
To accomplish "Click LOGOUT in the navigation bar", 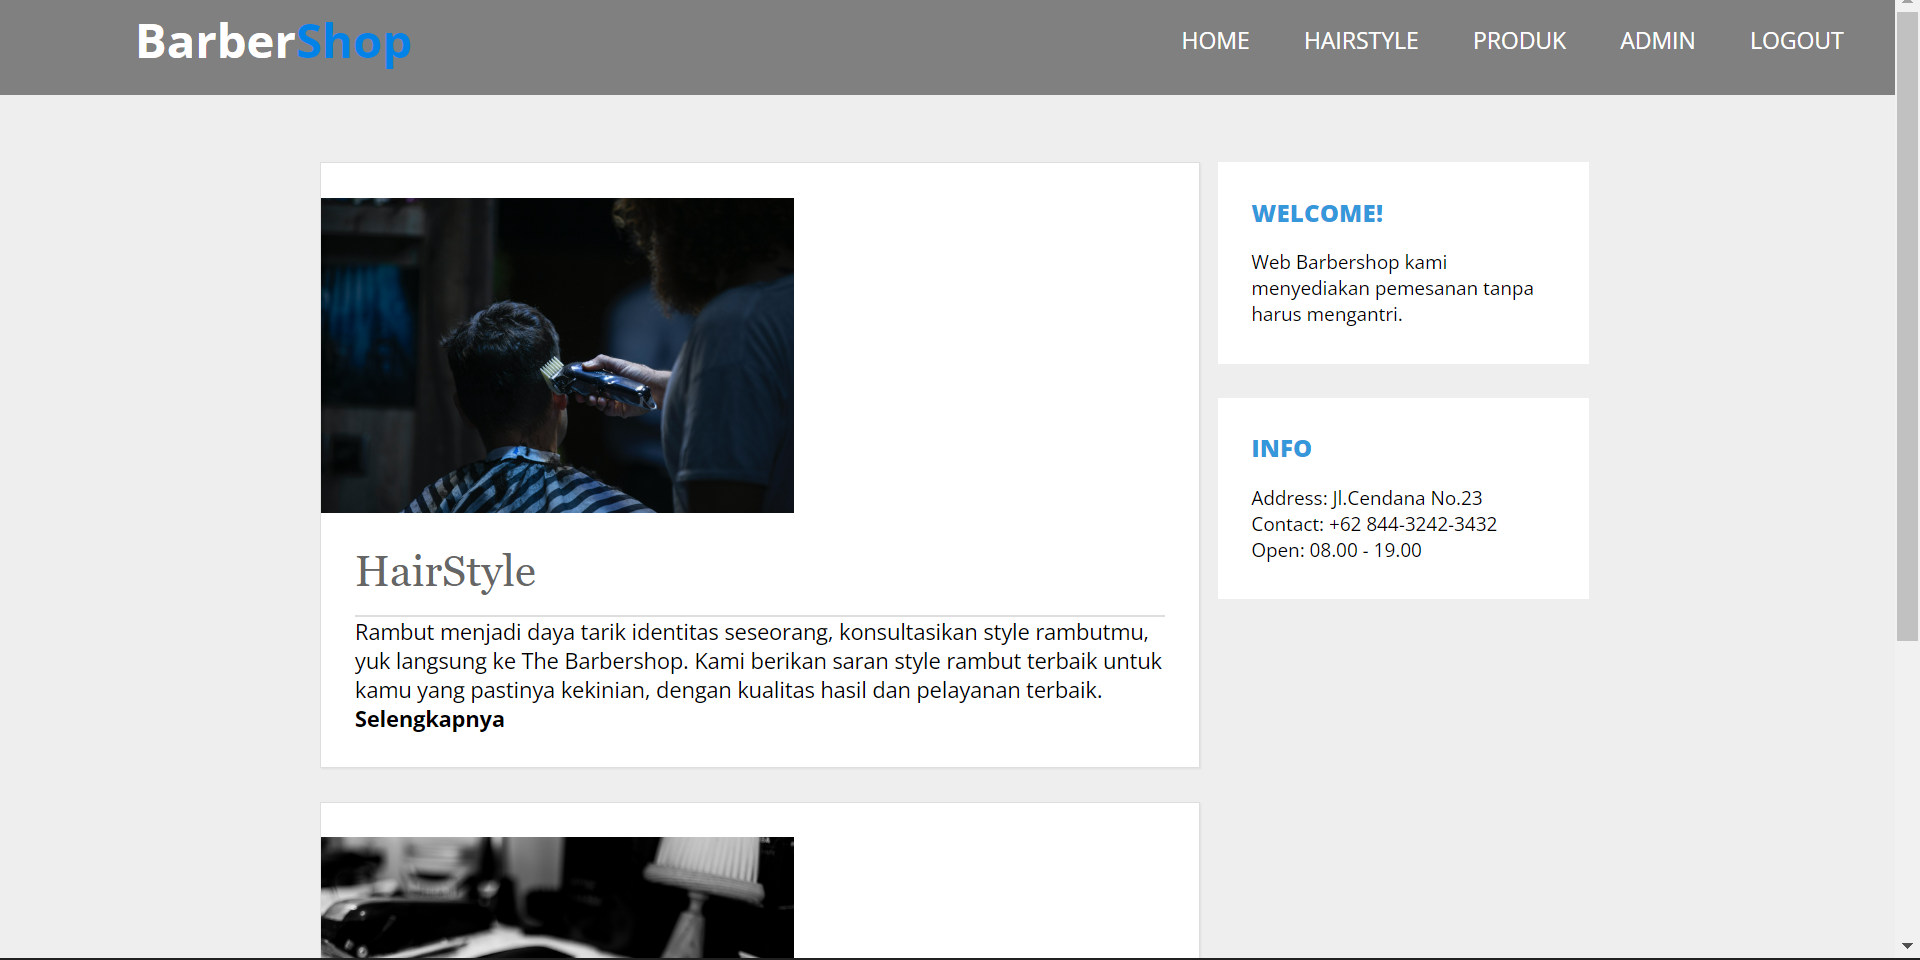I will [x=1796, y=41].
